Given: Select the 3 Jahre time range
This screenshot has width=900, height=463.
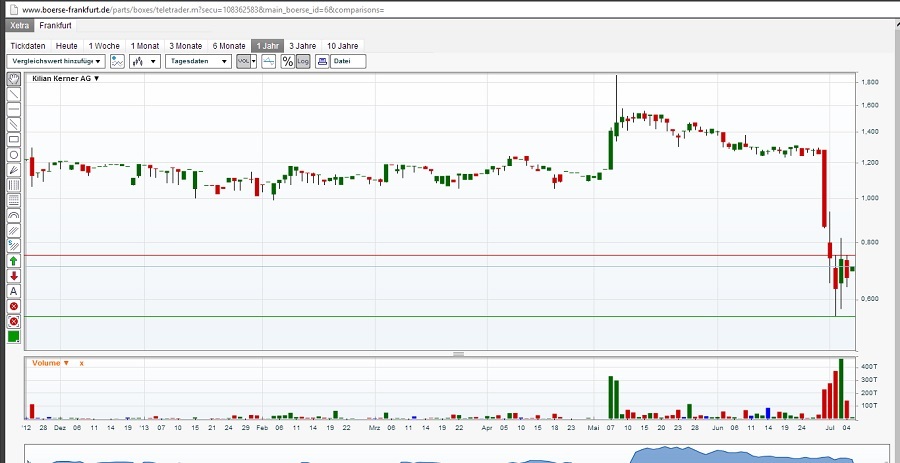Looking at the screenshot, I should [x=302, y=46].
